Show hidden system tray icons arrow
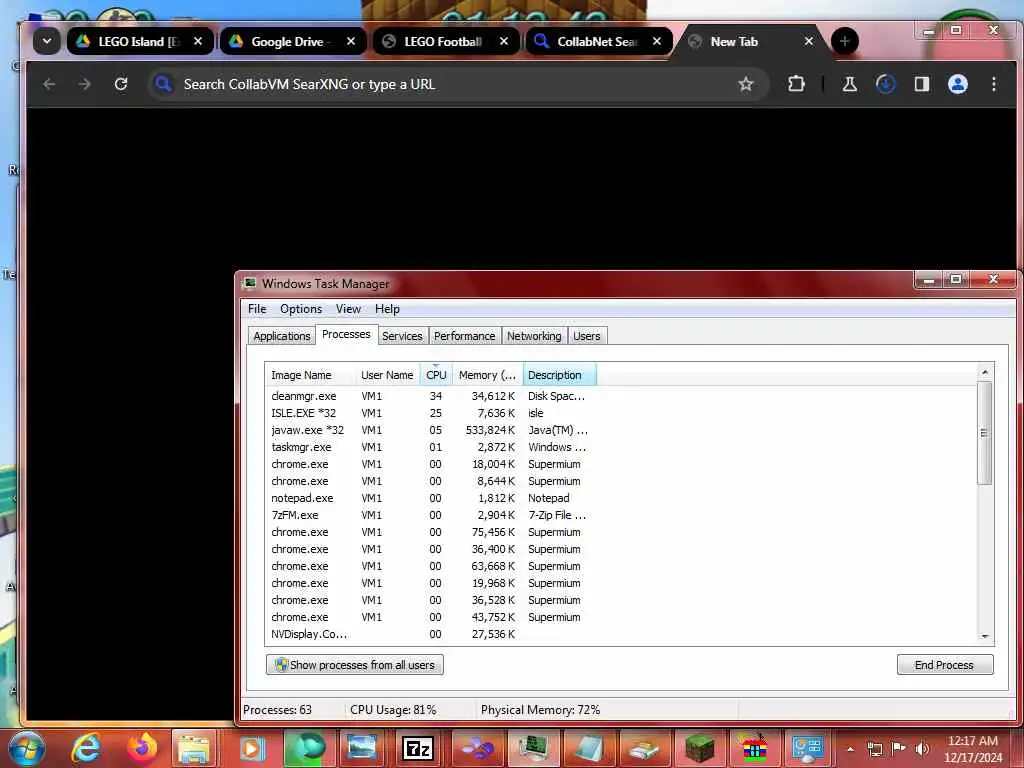Screen dimensions: 1024x768 (850, 749)
